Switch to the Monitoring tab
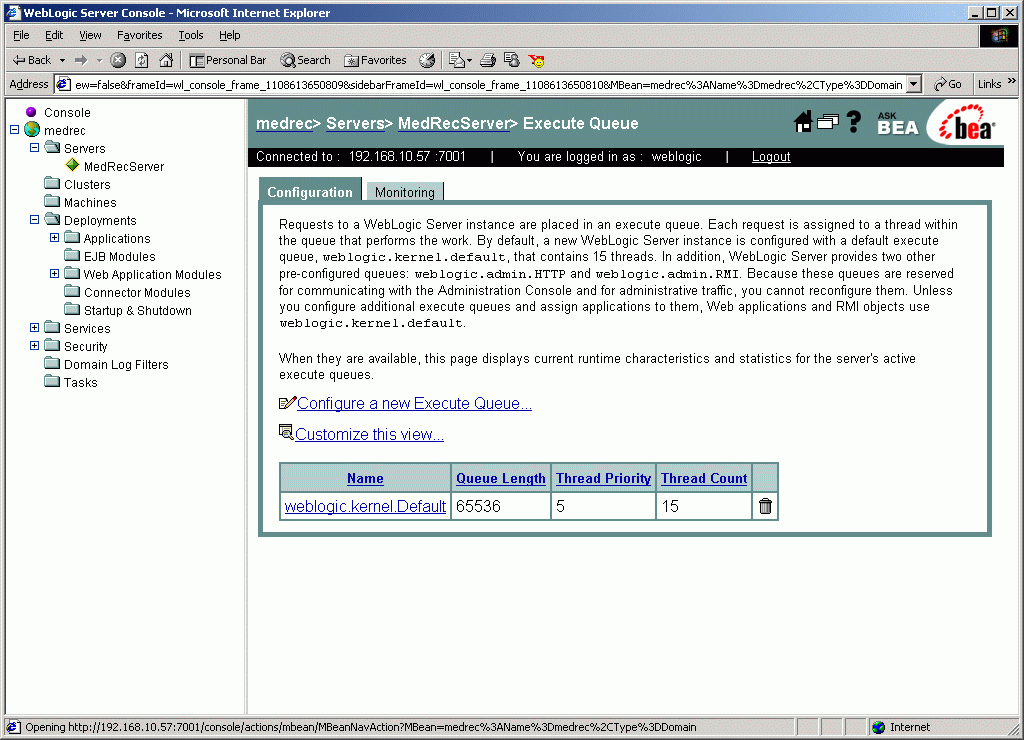 (x=405, y=192)
